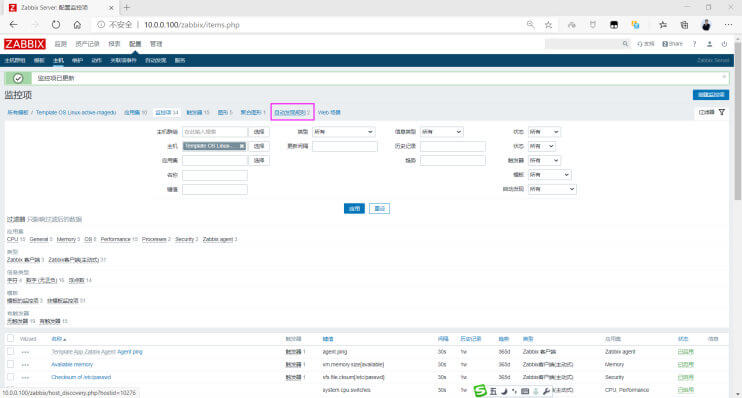Open the 监测 top menu
Screen dimensions: 742x398
[x=61, y=44]
